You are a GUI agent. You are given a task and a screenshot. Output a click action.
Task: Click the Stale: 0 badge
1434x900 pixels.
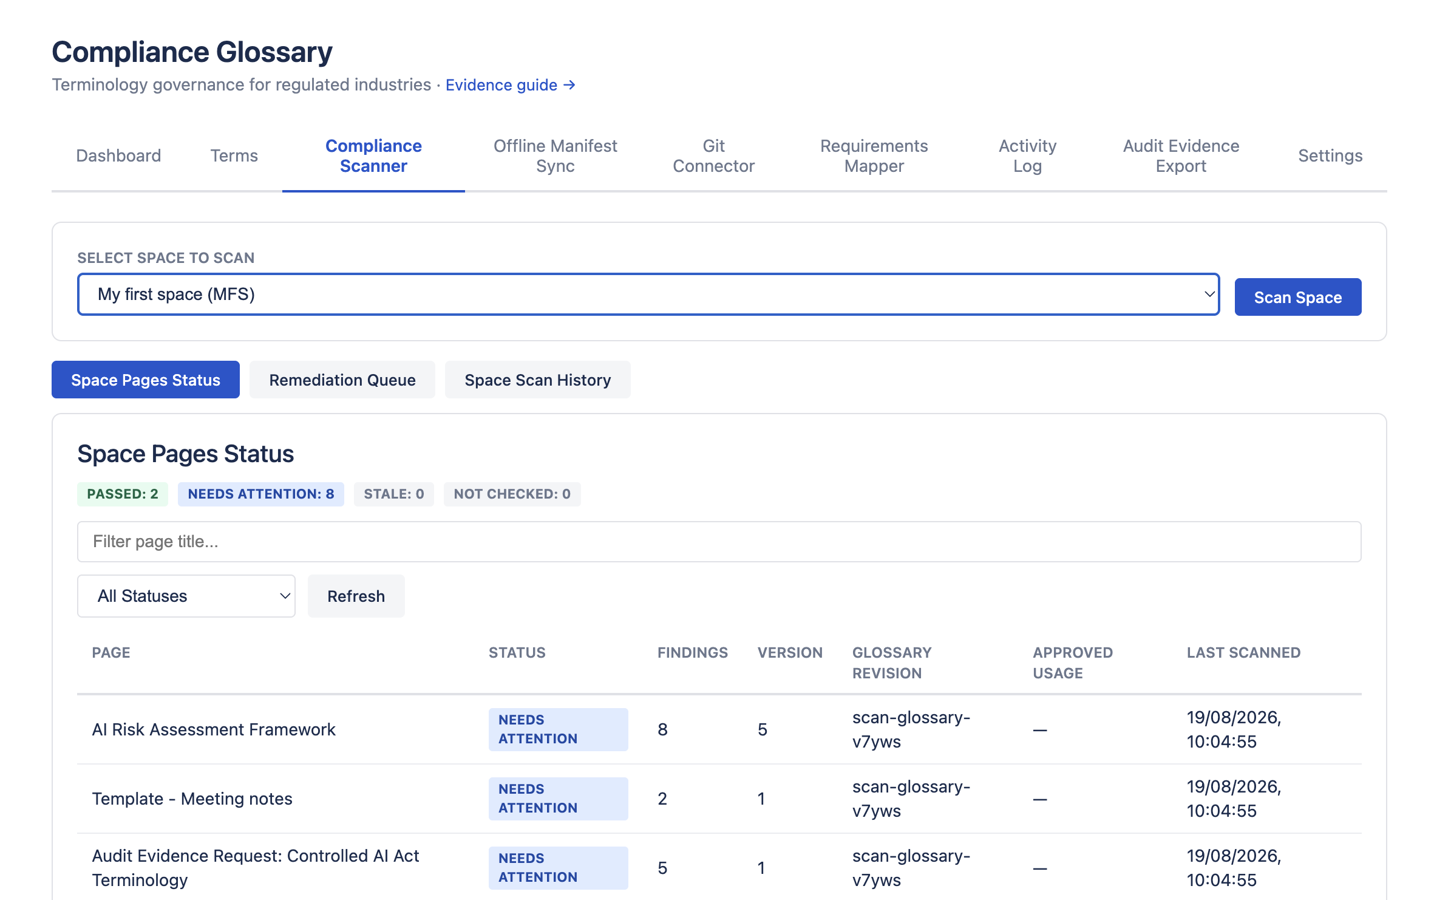[x=394, y=494]
